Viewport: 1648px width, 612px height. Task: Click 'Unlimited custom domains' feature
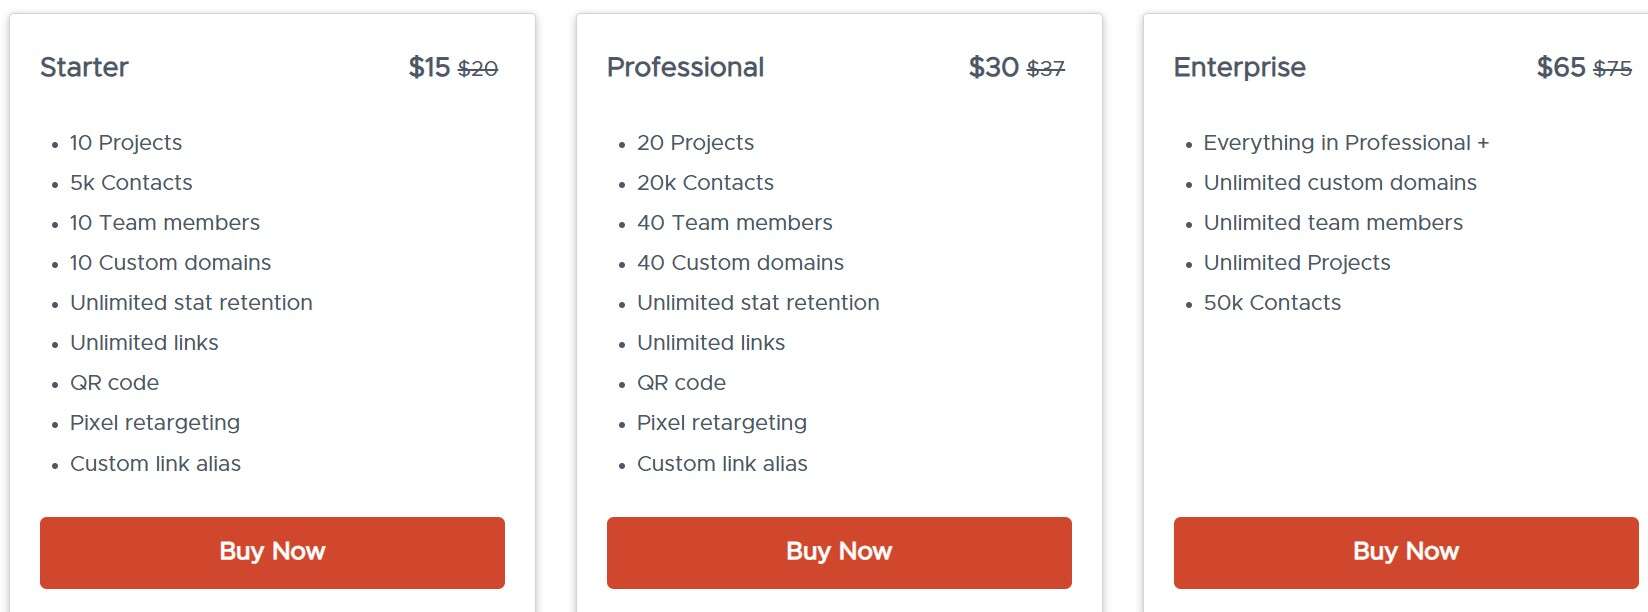[1340, 183]
